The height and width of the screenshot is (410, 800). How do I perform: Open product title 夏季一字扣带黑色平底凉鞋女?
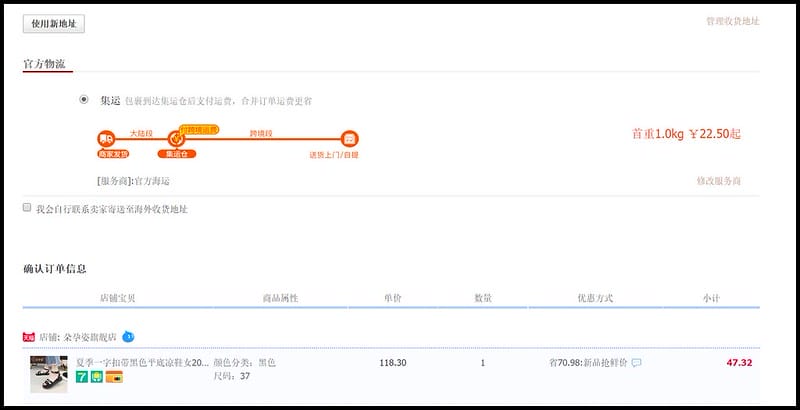click(142, 363)
